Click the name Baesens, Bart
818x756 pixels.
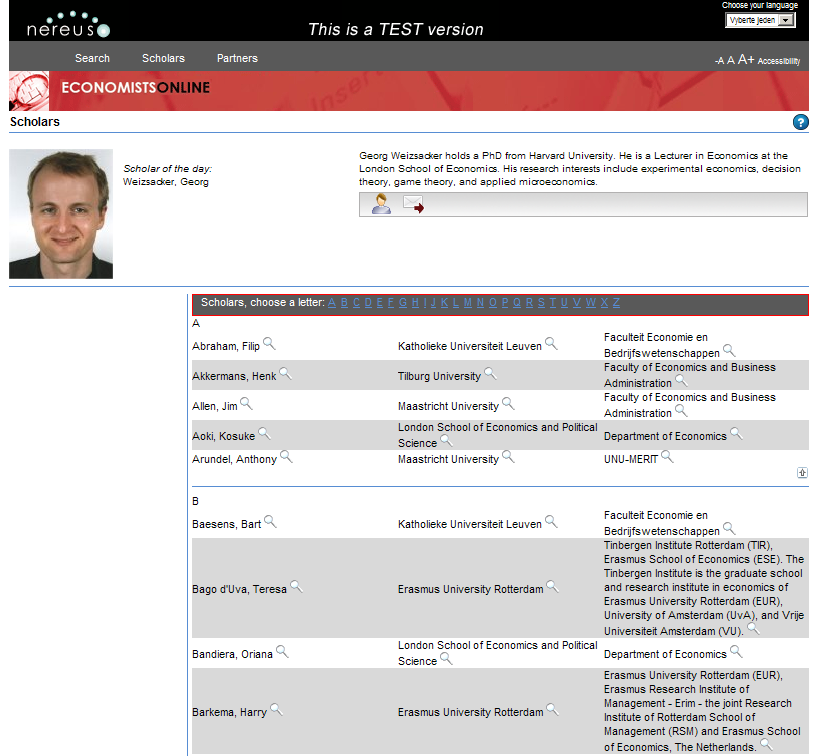click(x=226, y=524)
